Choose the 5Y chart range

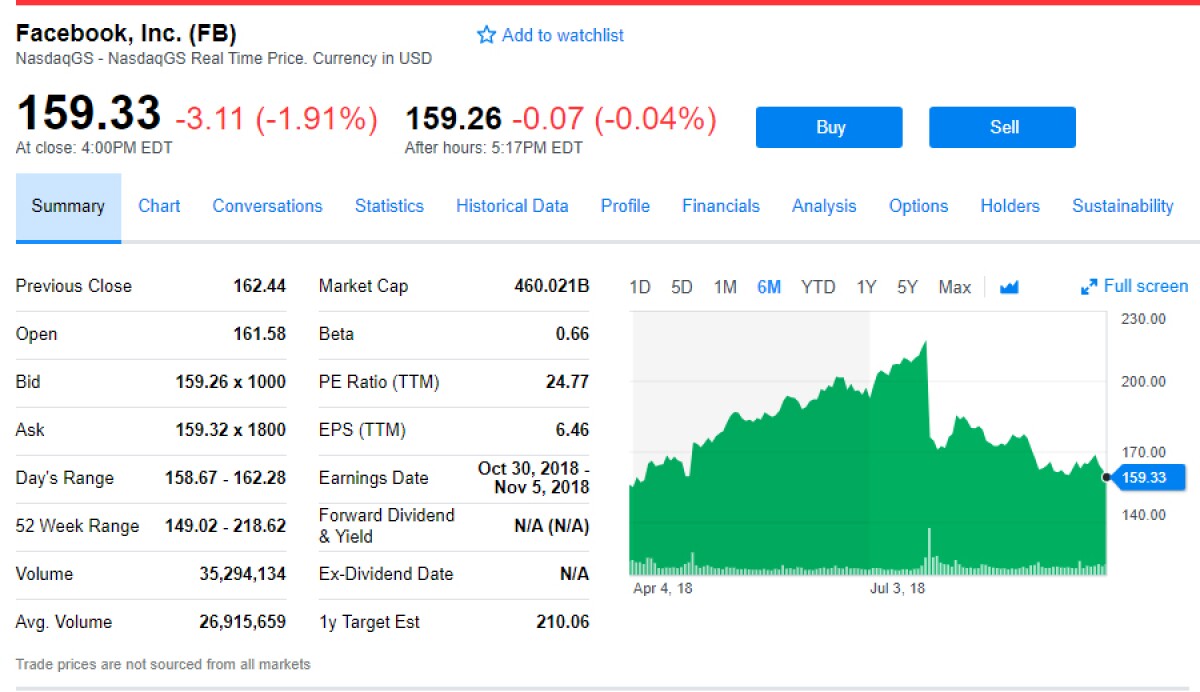[x=907, y=288]
